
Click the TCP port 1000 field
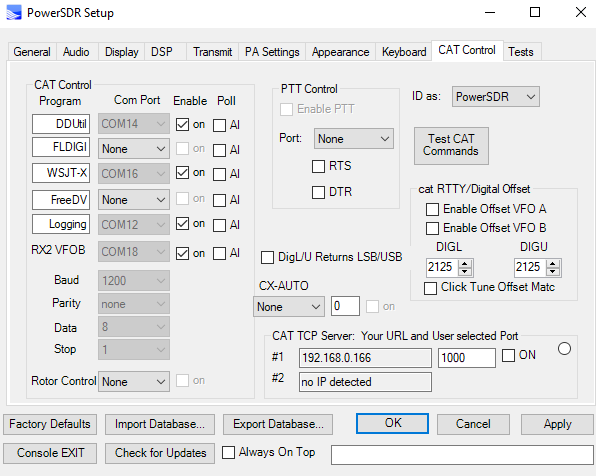(x=467, y=358)
